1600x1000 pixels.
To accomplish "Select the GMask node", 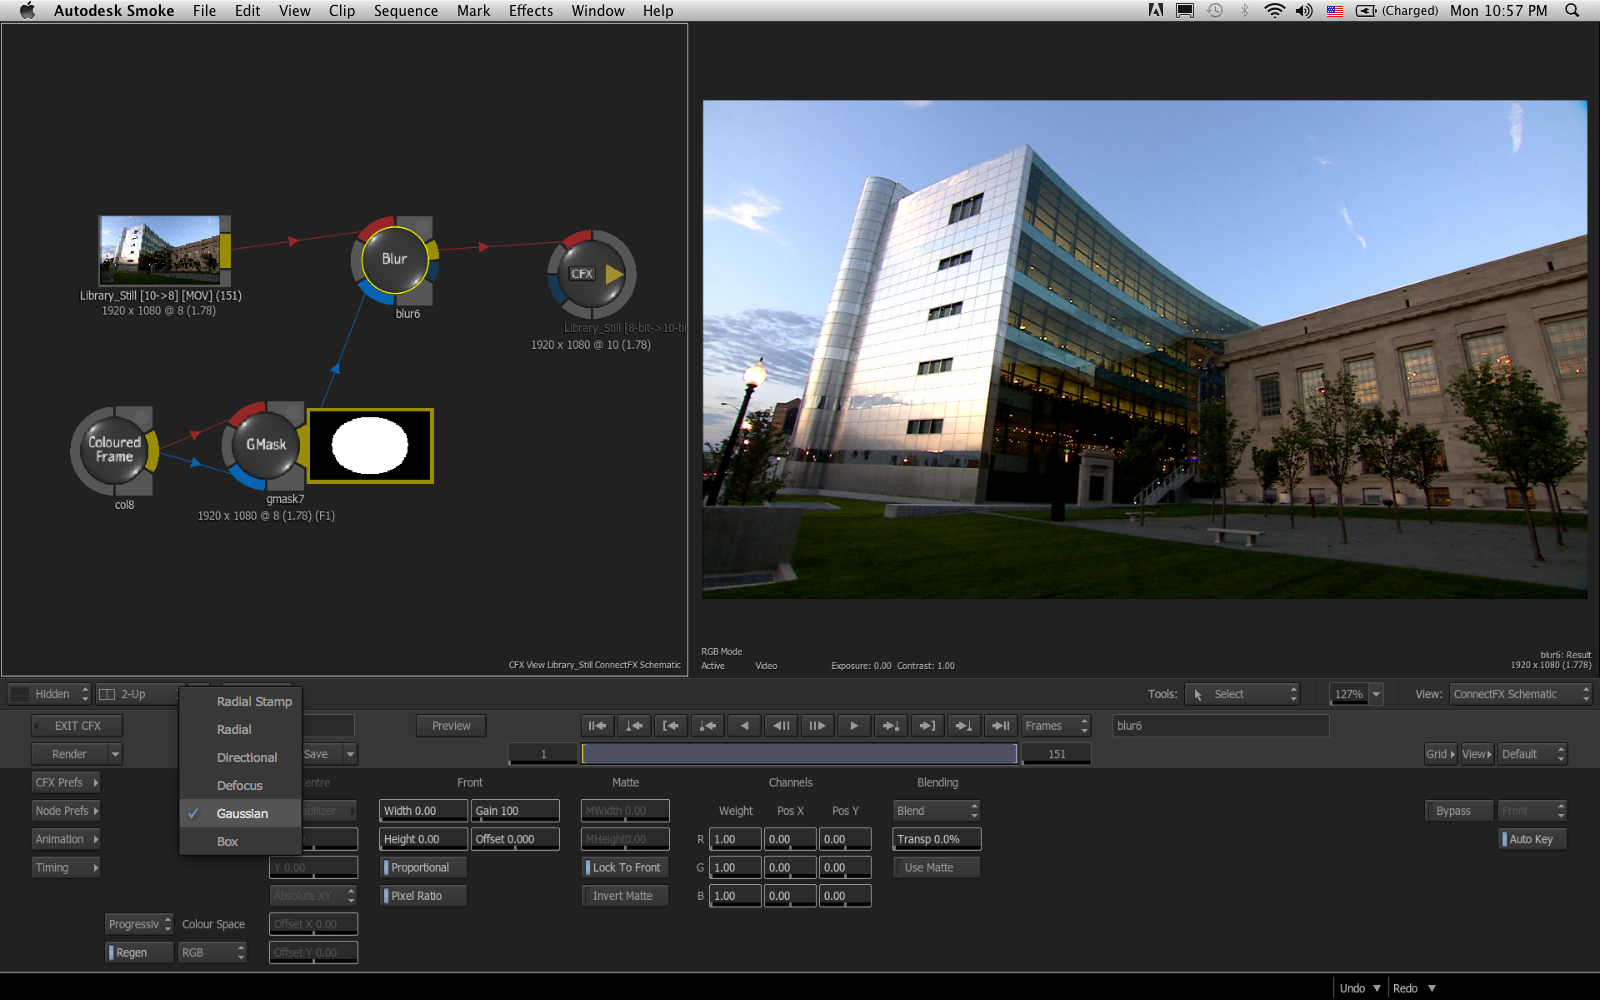I will pyautogui.click(x=266, y=445).
